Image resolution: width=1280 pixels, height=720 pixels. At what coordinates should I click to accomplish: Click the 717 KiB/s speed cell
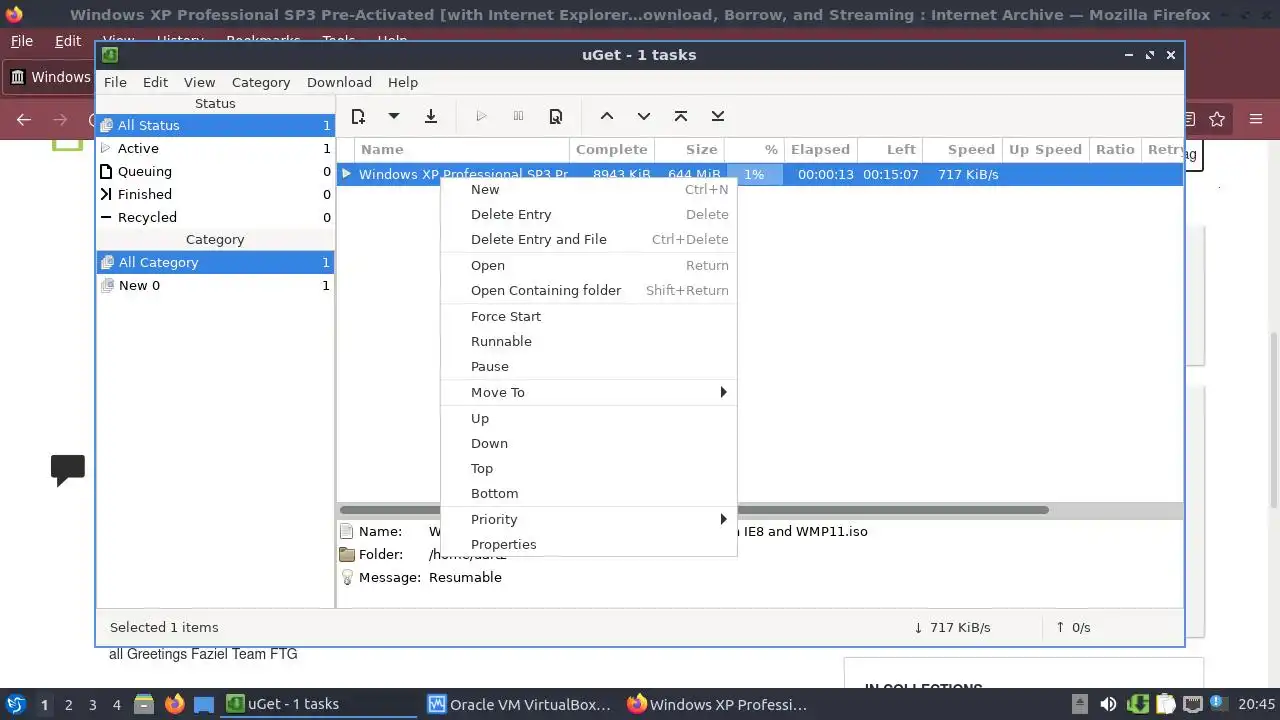pos(968,174)
